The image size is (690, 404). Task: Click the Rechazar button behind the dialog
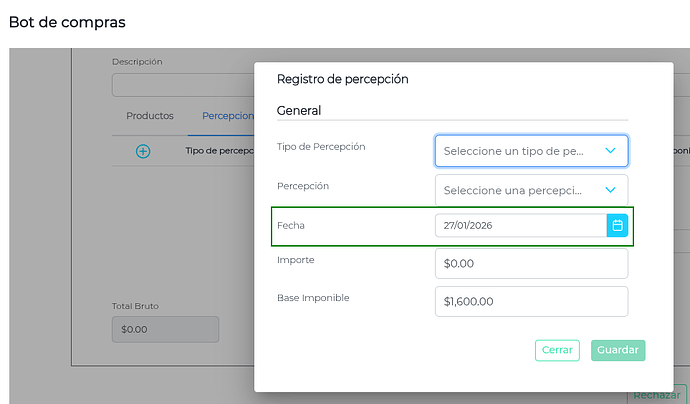657,396
